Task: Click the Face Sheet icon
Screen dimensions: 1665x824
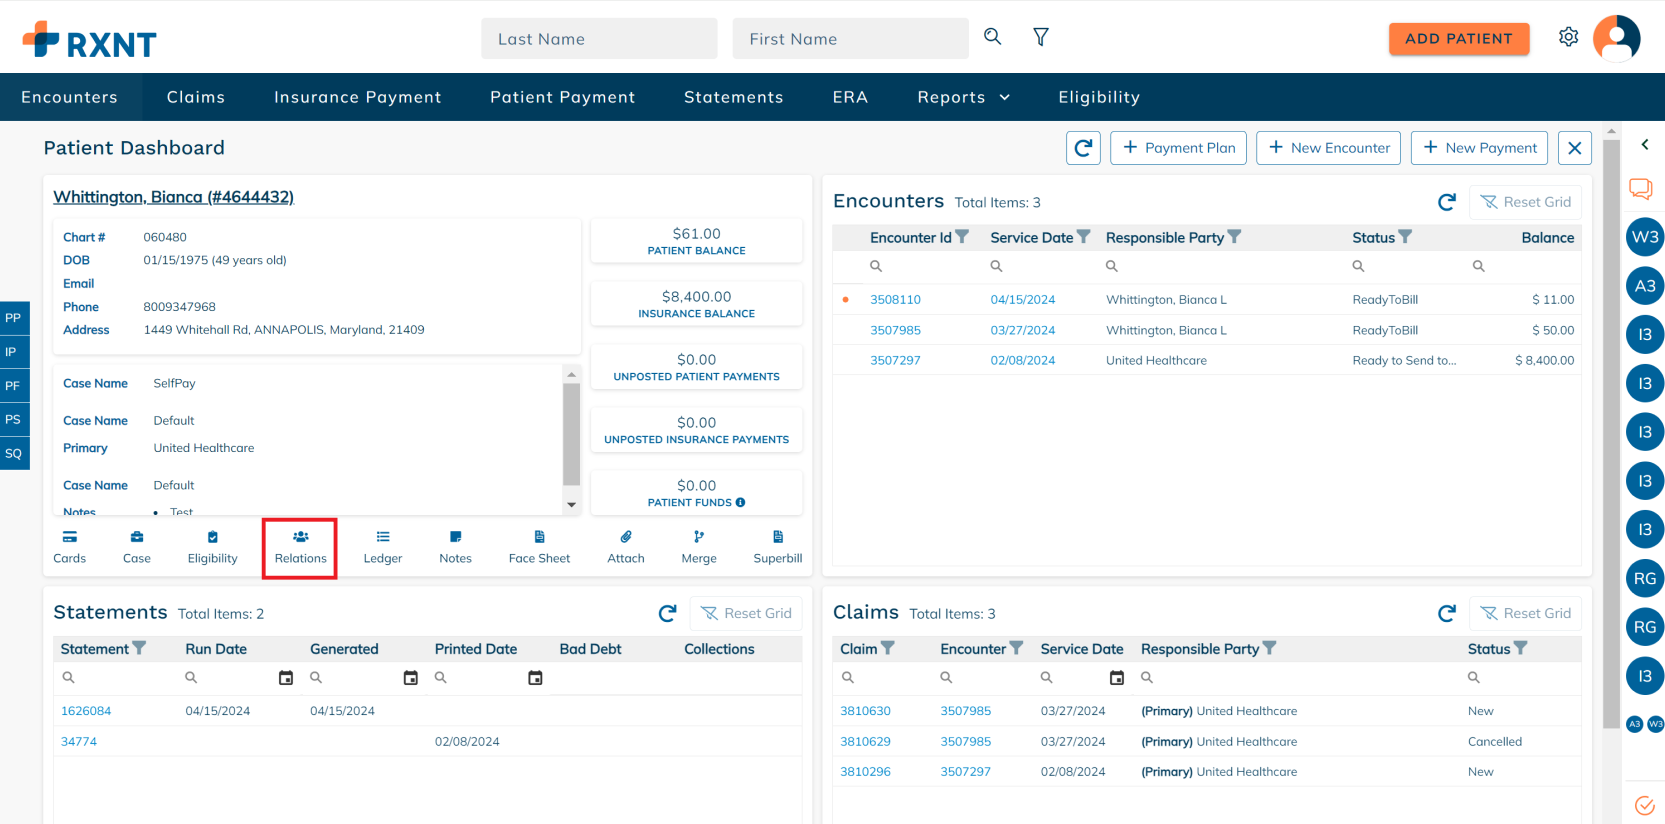Action: click(x=539, y=547)
